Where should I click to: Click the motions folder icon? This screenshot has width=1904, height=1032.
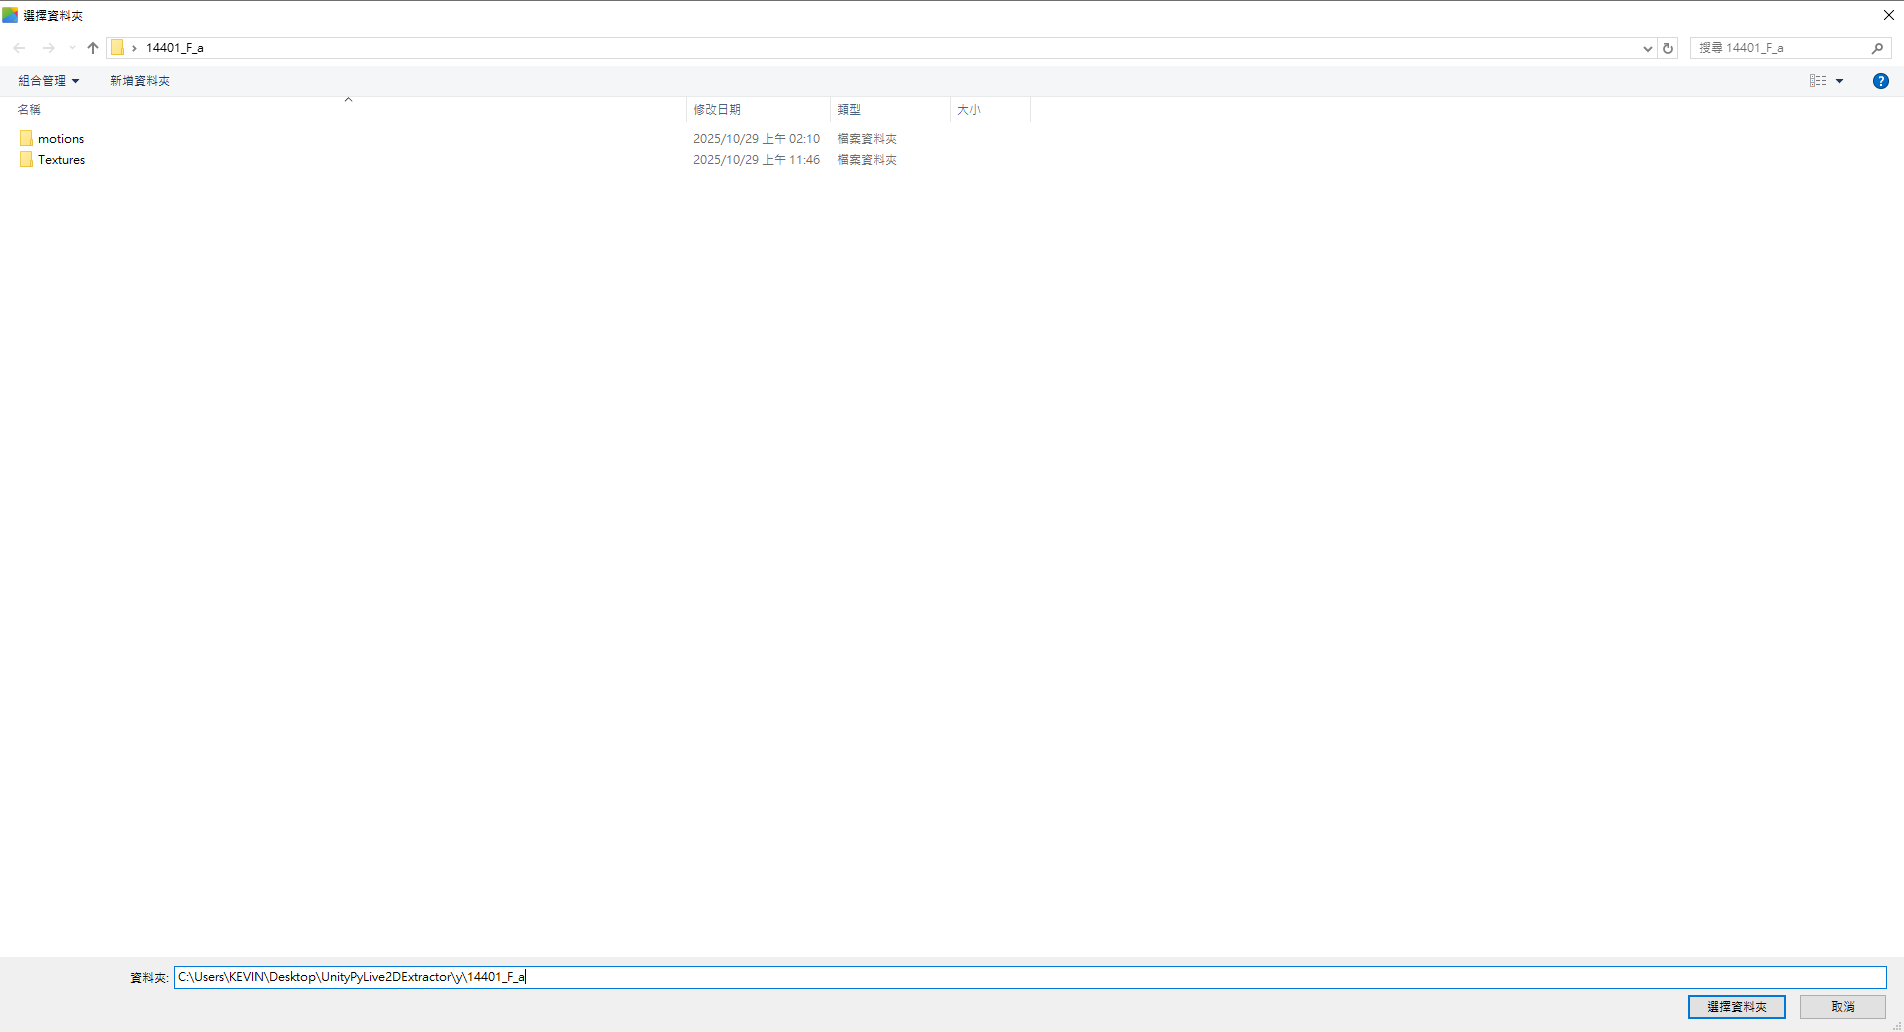coord(26,139)
